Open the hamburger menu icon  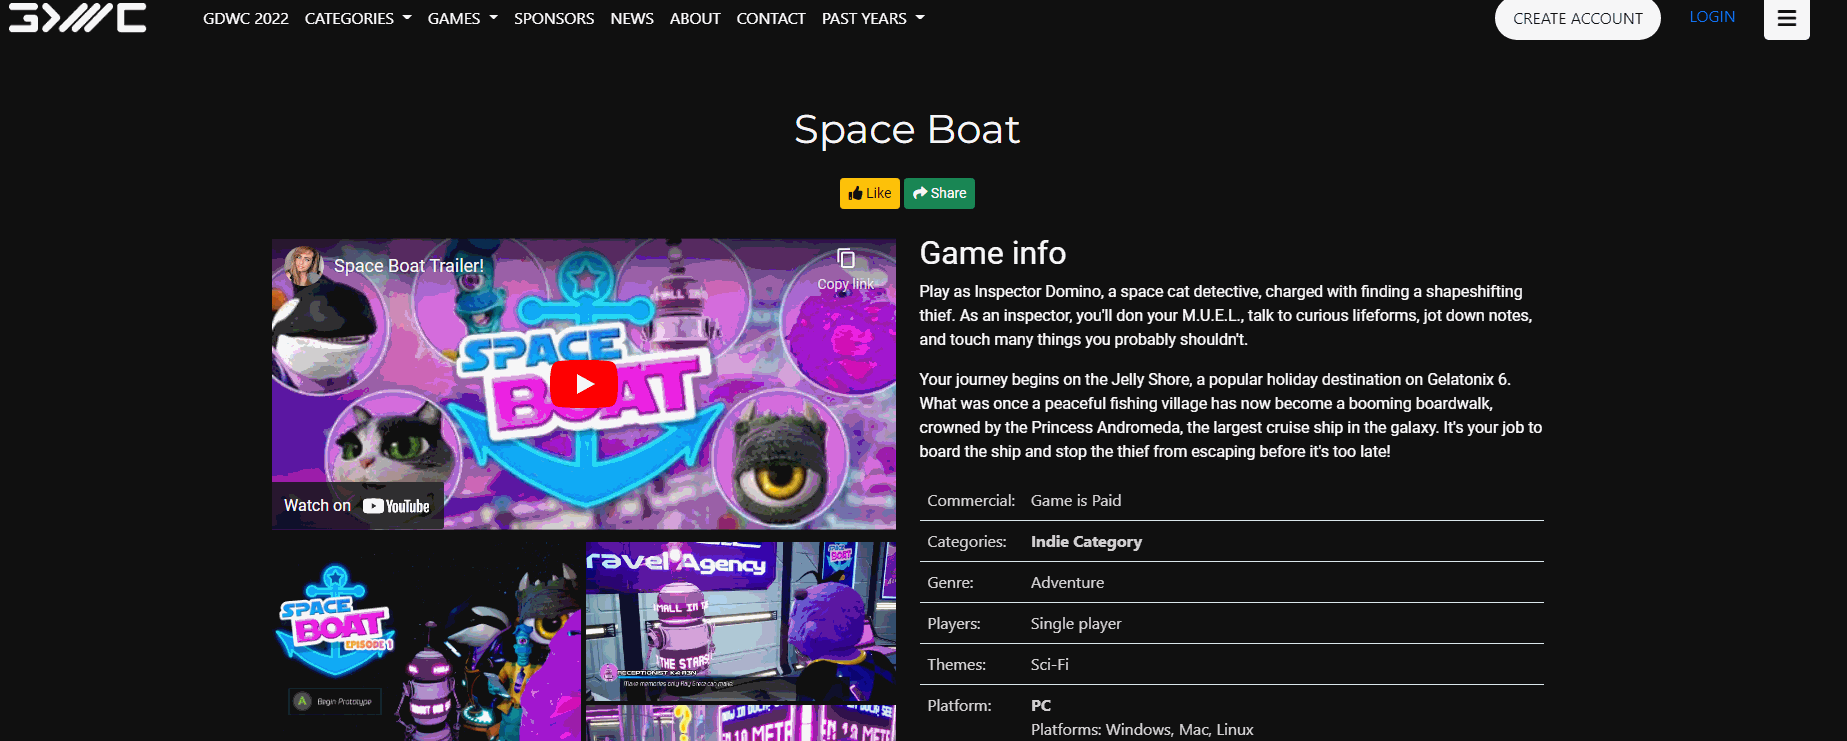[1786, 18]
